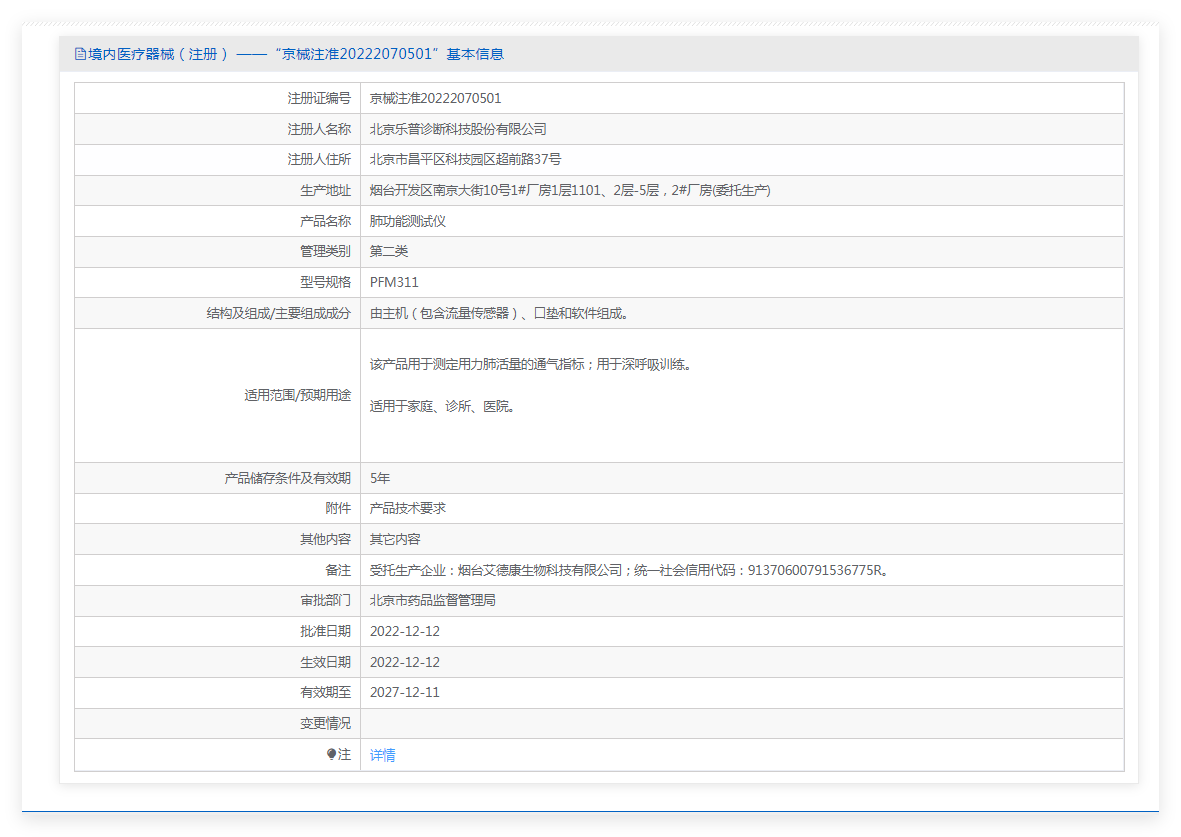The height and width of the screenshot is (837, 1181).
Task: Click the line 适用于家庭、诊所、医院
Action: tap(442, 407)
